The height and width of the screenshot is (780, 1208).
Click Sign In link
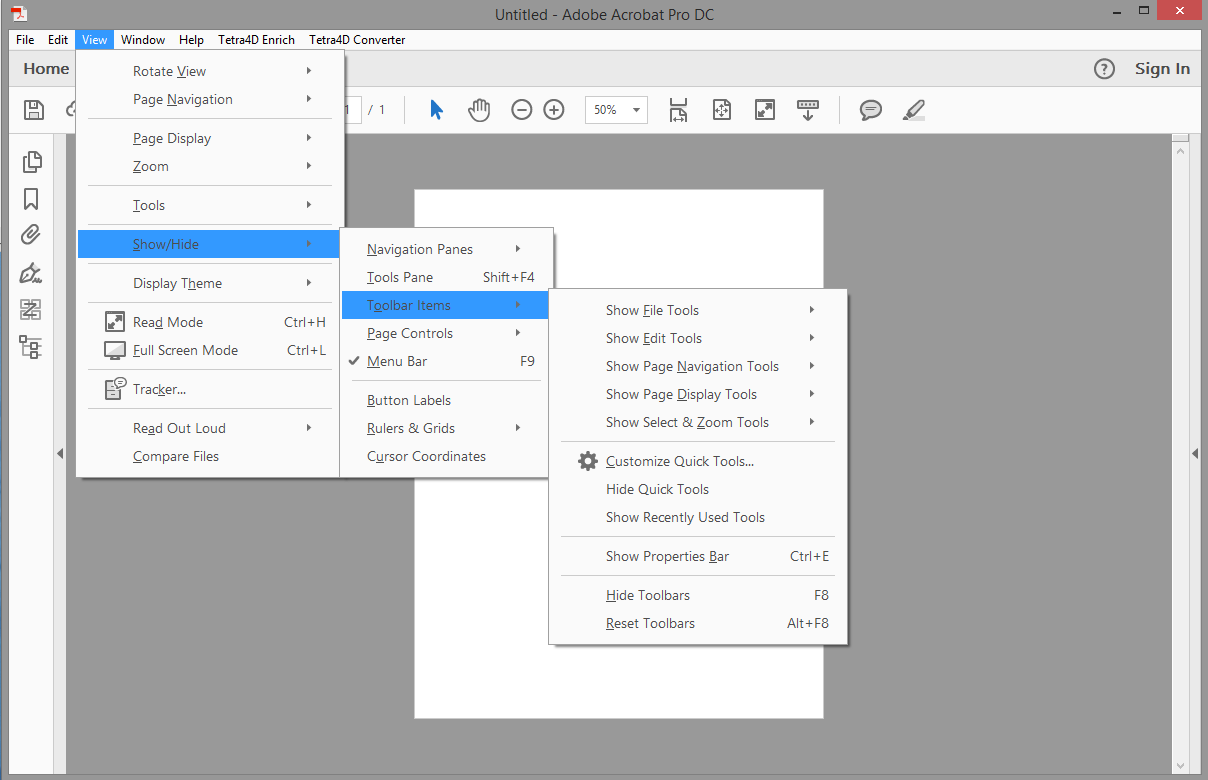tap(1162, 69)
